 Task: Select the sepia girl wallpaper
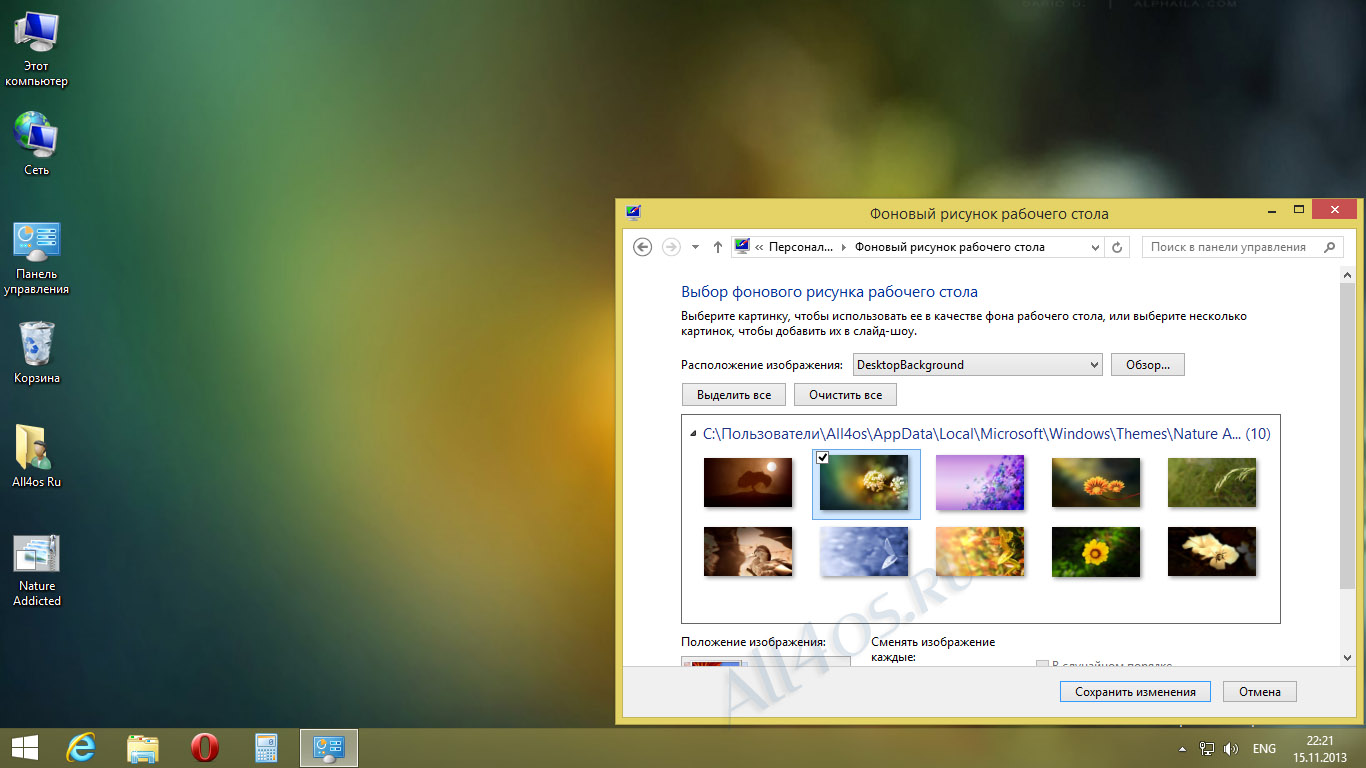point(748,551)
